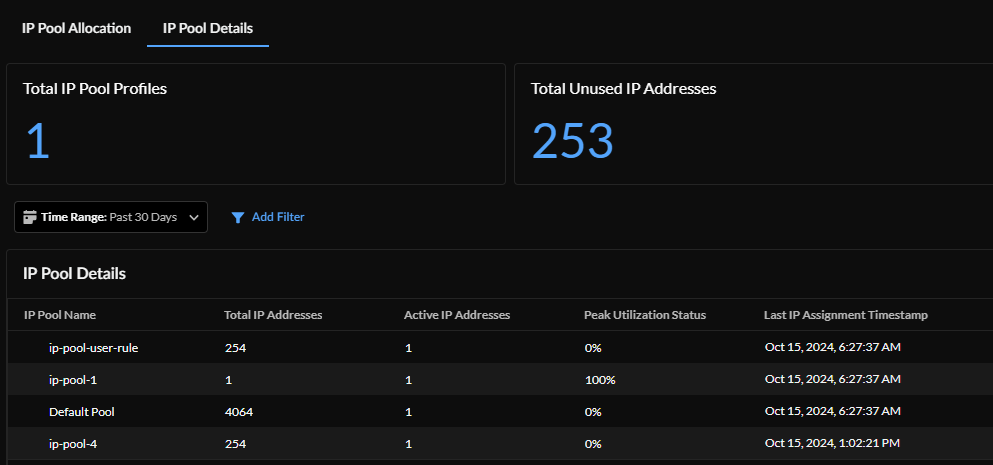Sort by the Active IP Addresses column header

tap(457, 315)
